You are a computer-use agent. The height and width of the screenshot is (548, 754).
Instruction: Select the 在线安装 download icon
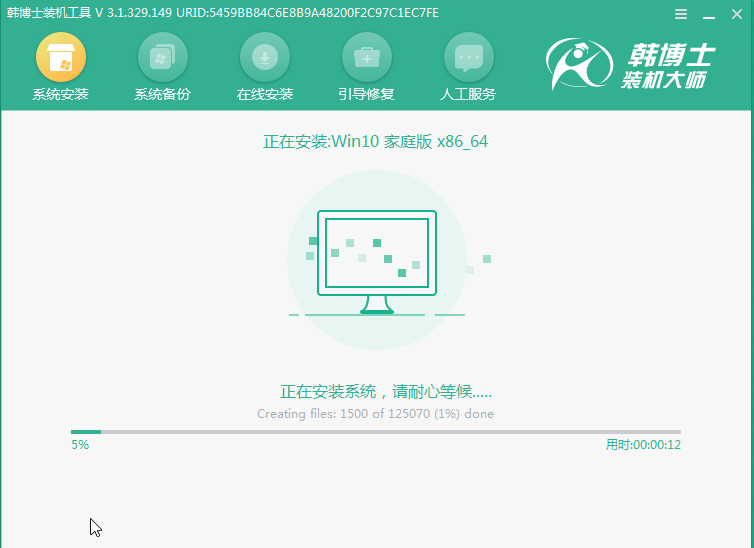[265, 58]
